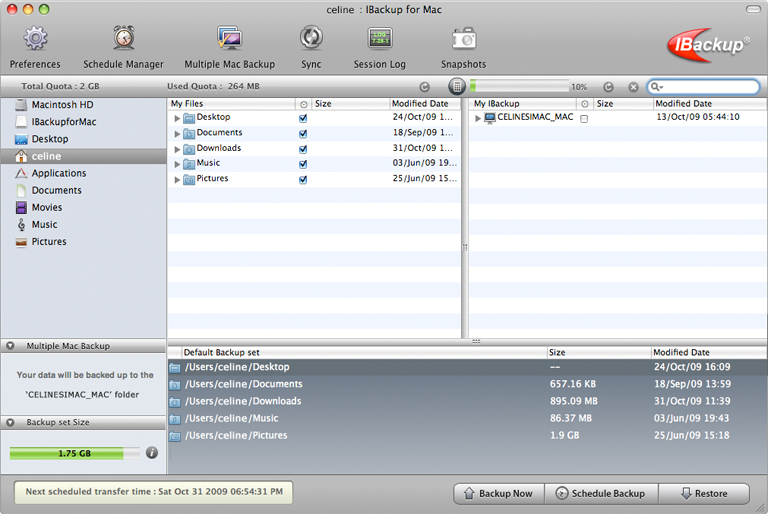The image size is (768, 514).
Task: Click the 10% transfer progress bar
Action: pos(519,87)
